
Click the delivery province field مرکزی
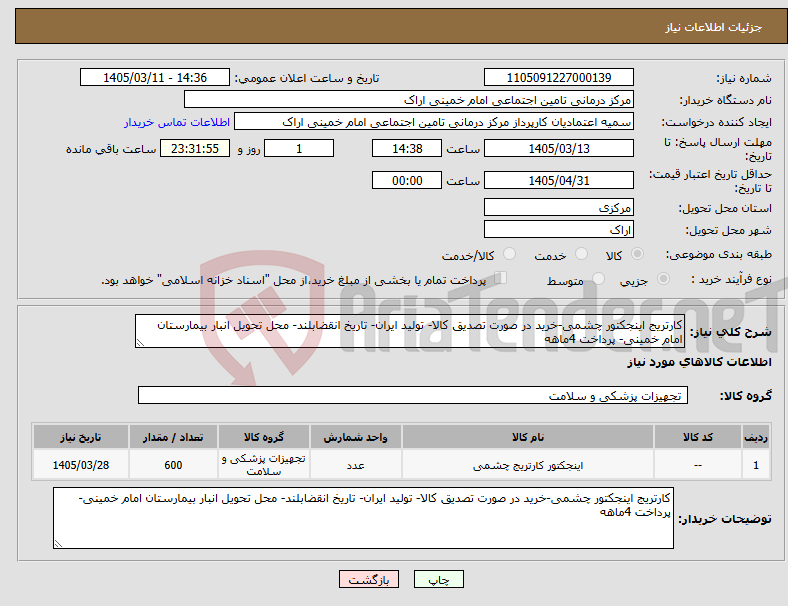(x=558, y=207)
